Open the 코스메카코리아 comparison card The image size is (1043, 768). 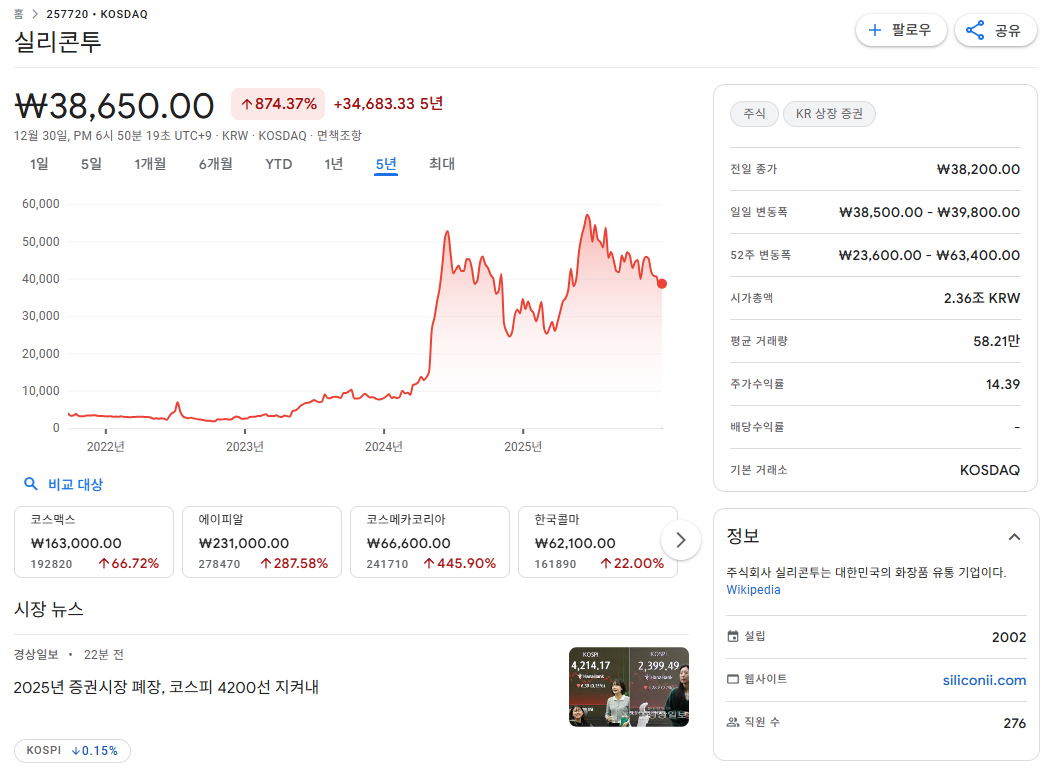coord(430,542)
